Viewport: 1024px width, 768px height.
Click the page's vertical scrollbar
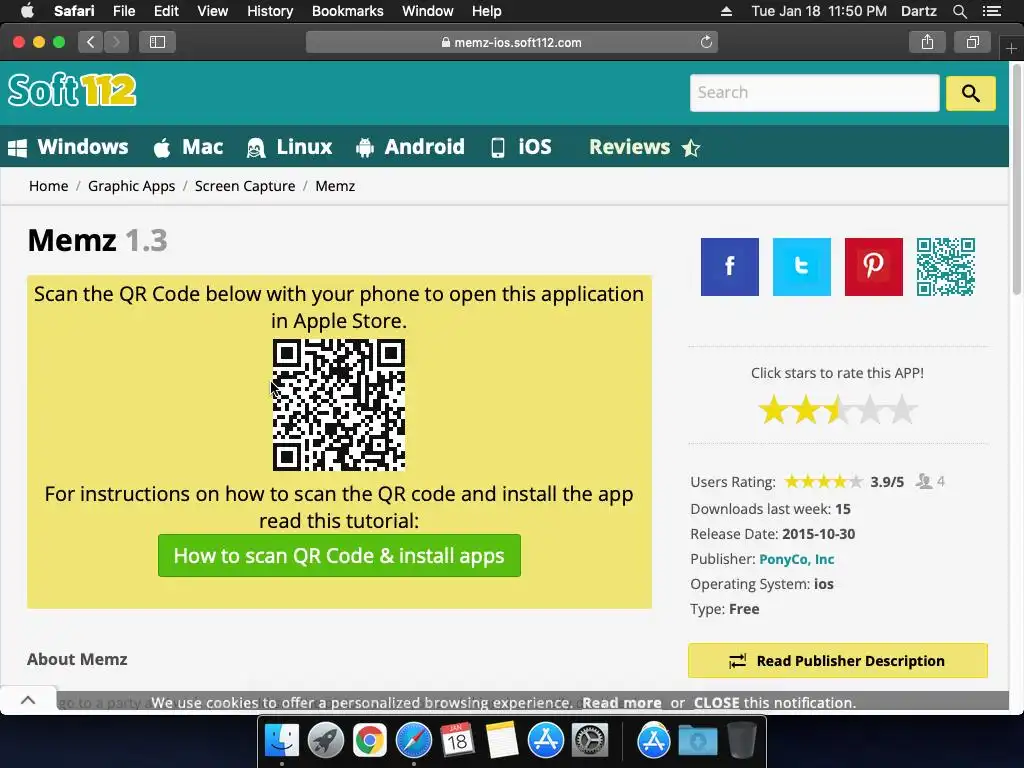click(1016, 178)
